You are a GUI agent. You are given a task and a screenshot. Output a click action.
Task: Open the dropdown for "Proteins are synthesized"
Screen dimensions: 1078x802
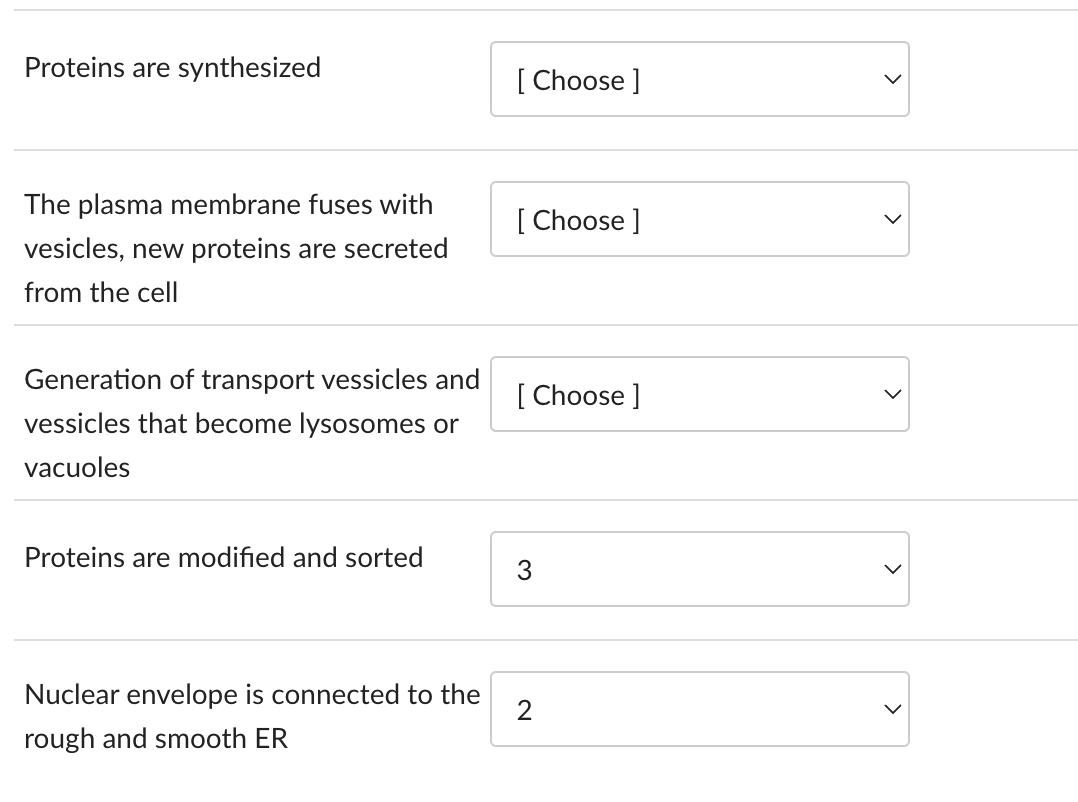[699, 79]
